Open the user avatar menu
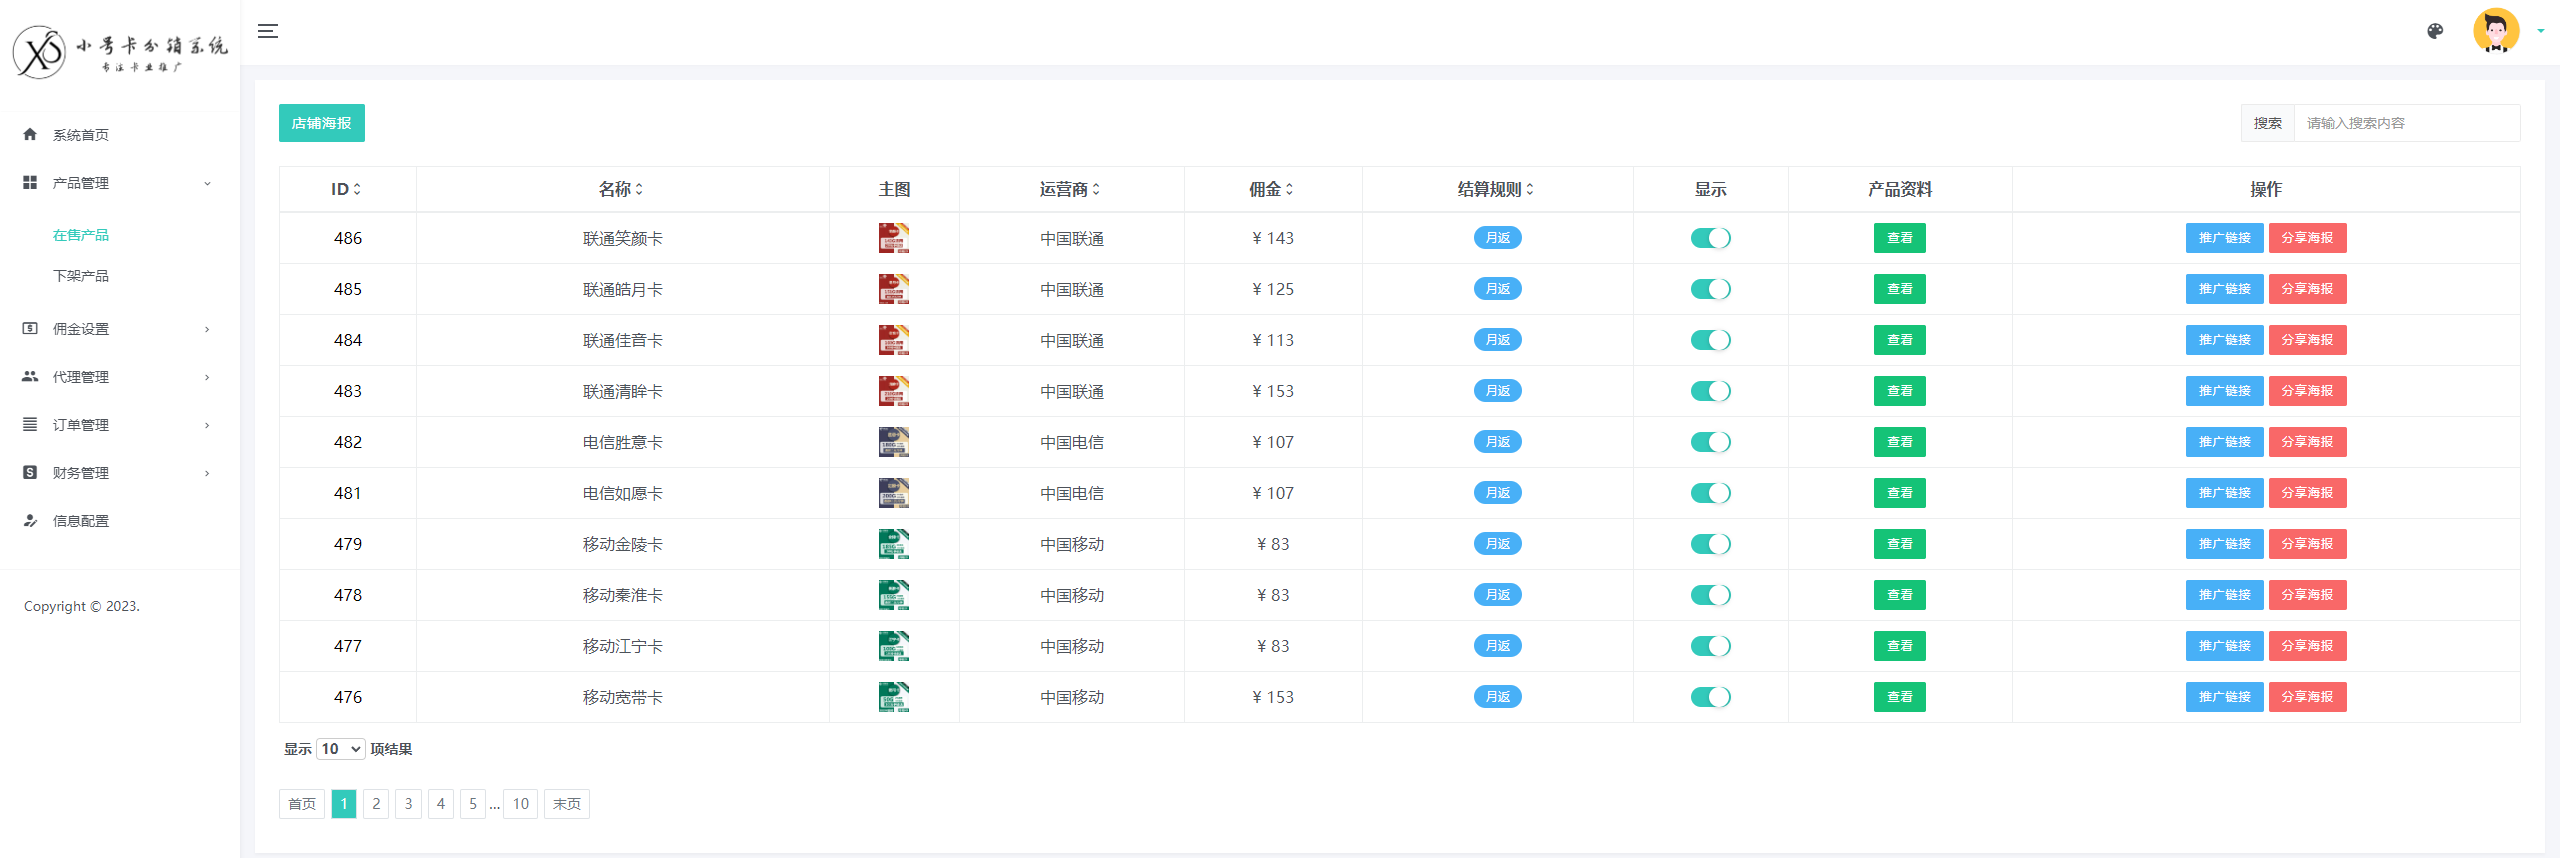Screen dimensions: 2560x858 coord(2495,31)
